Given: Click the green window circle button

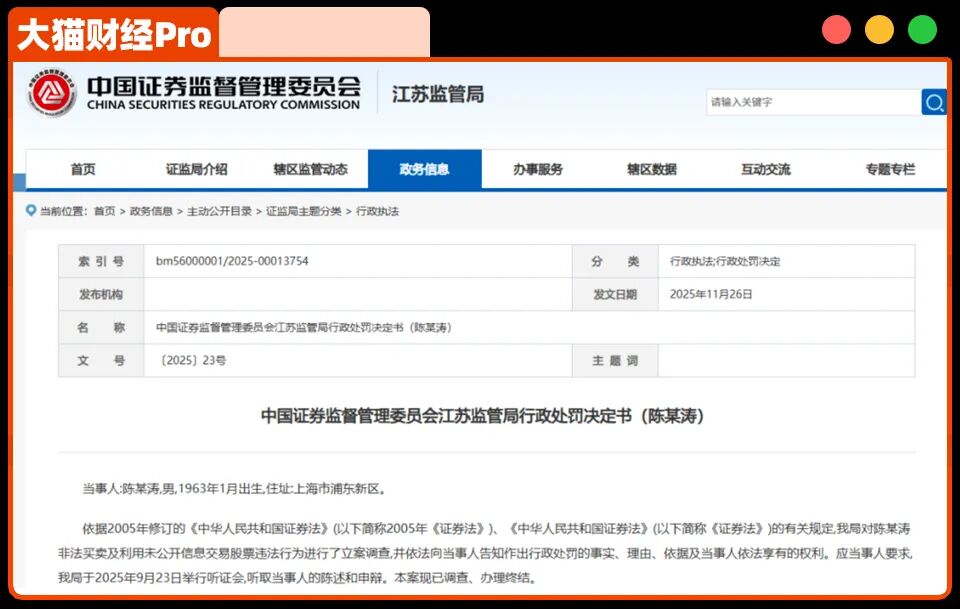Looking at the screenshot, I should coord(922,30).
